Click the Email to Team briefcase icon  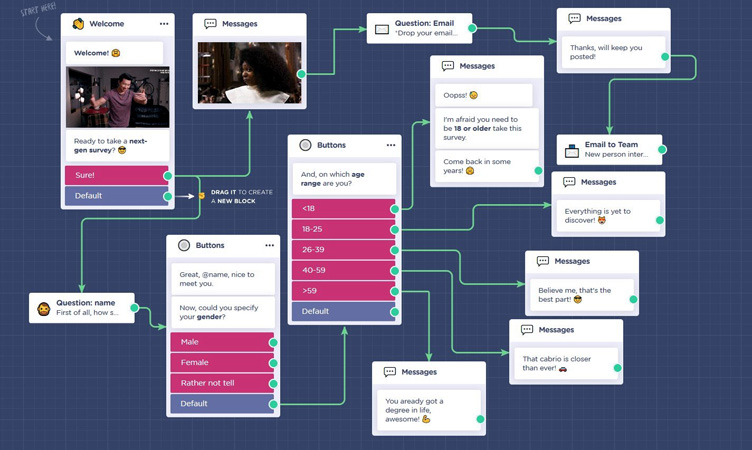[571, 150]
